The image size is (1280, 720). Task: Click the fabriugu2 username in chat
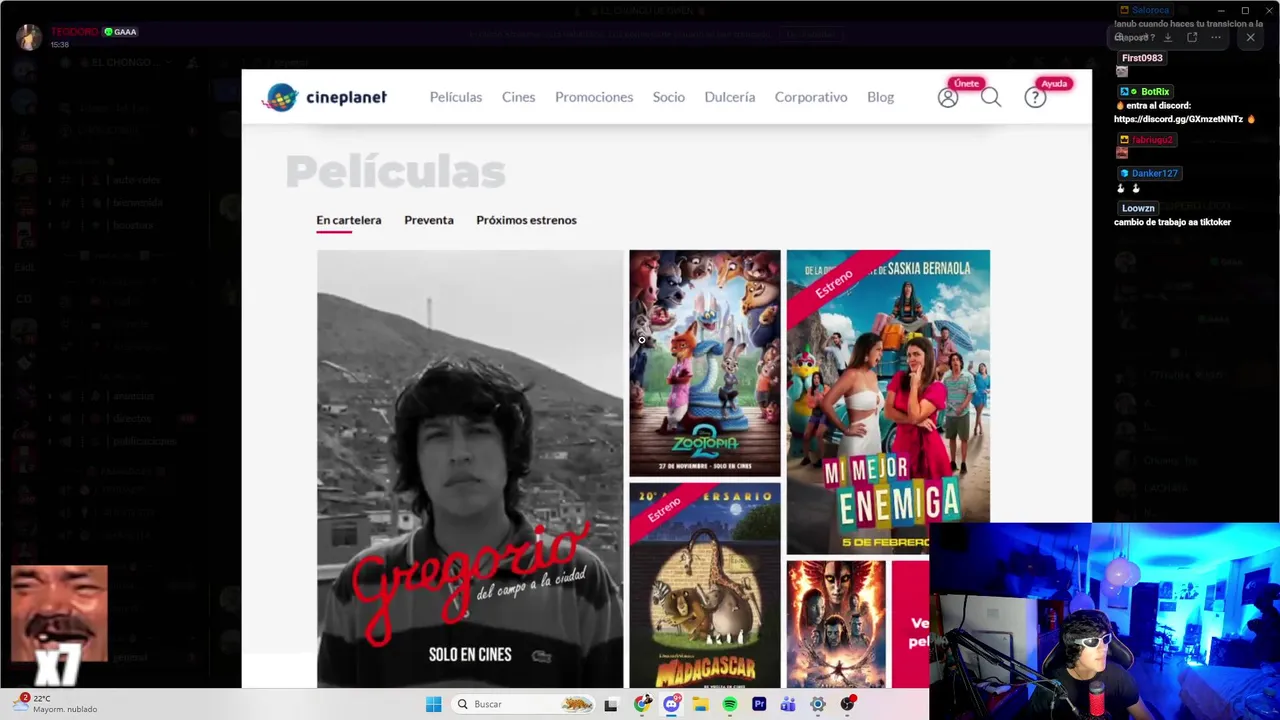1152,140
